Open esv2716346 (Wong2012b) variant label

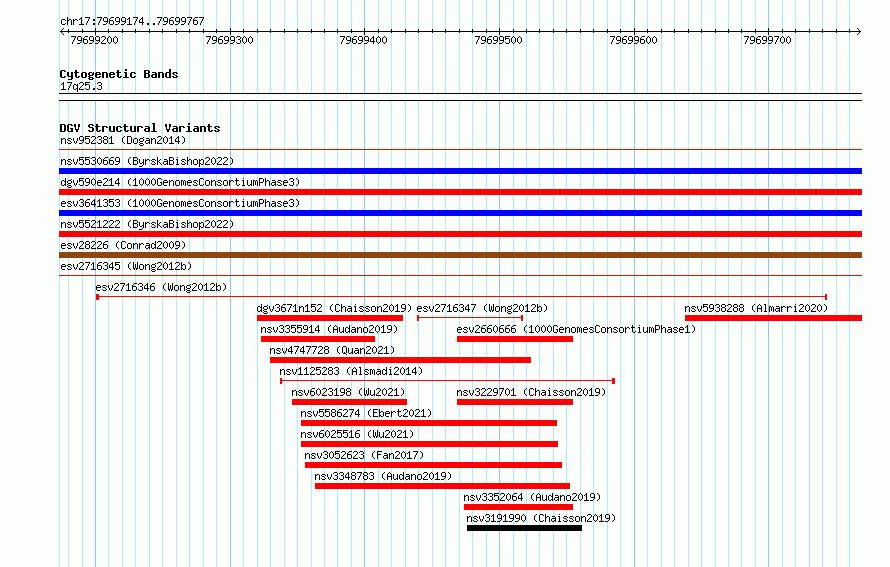pos(161,287)
